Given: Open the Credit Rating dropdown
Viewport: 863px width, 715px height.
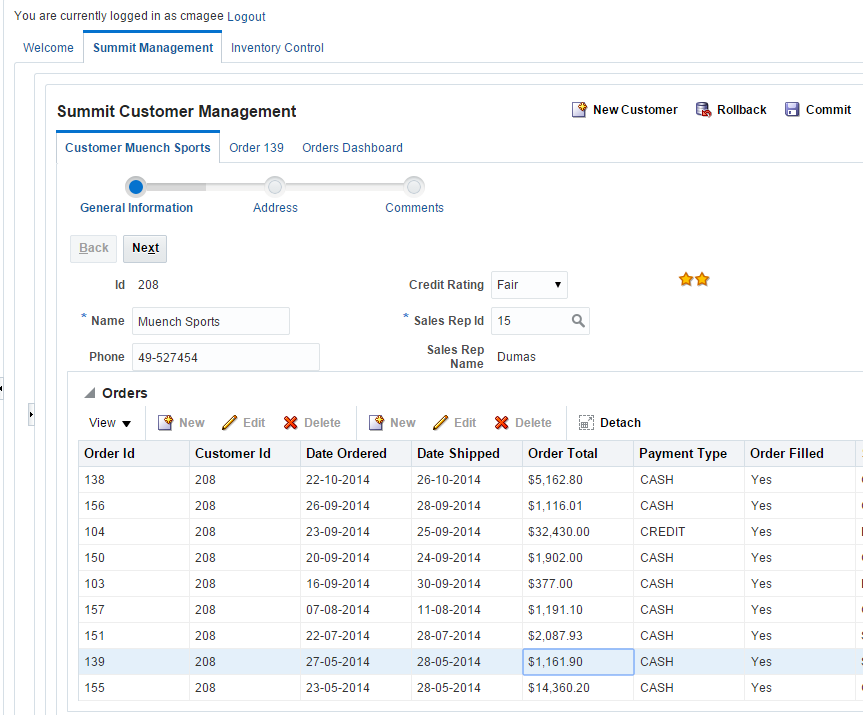Looking at the screenshot, I should pos(529,285).
